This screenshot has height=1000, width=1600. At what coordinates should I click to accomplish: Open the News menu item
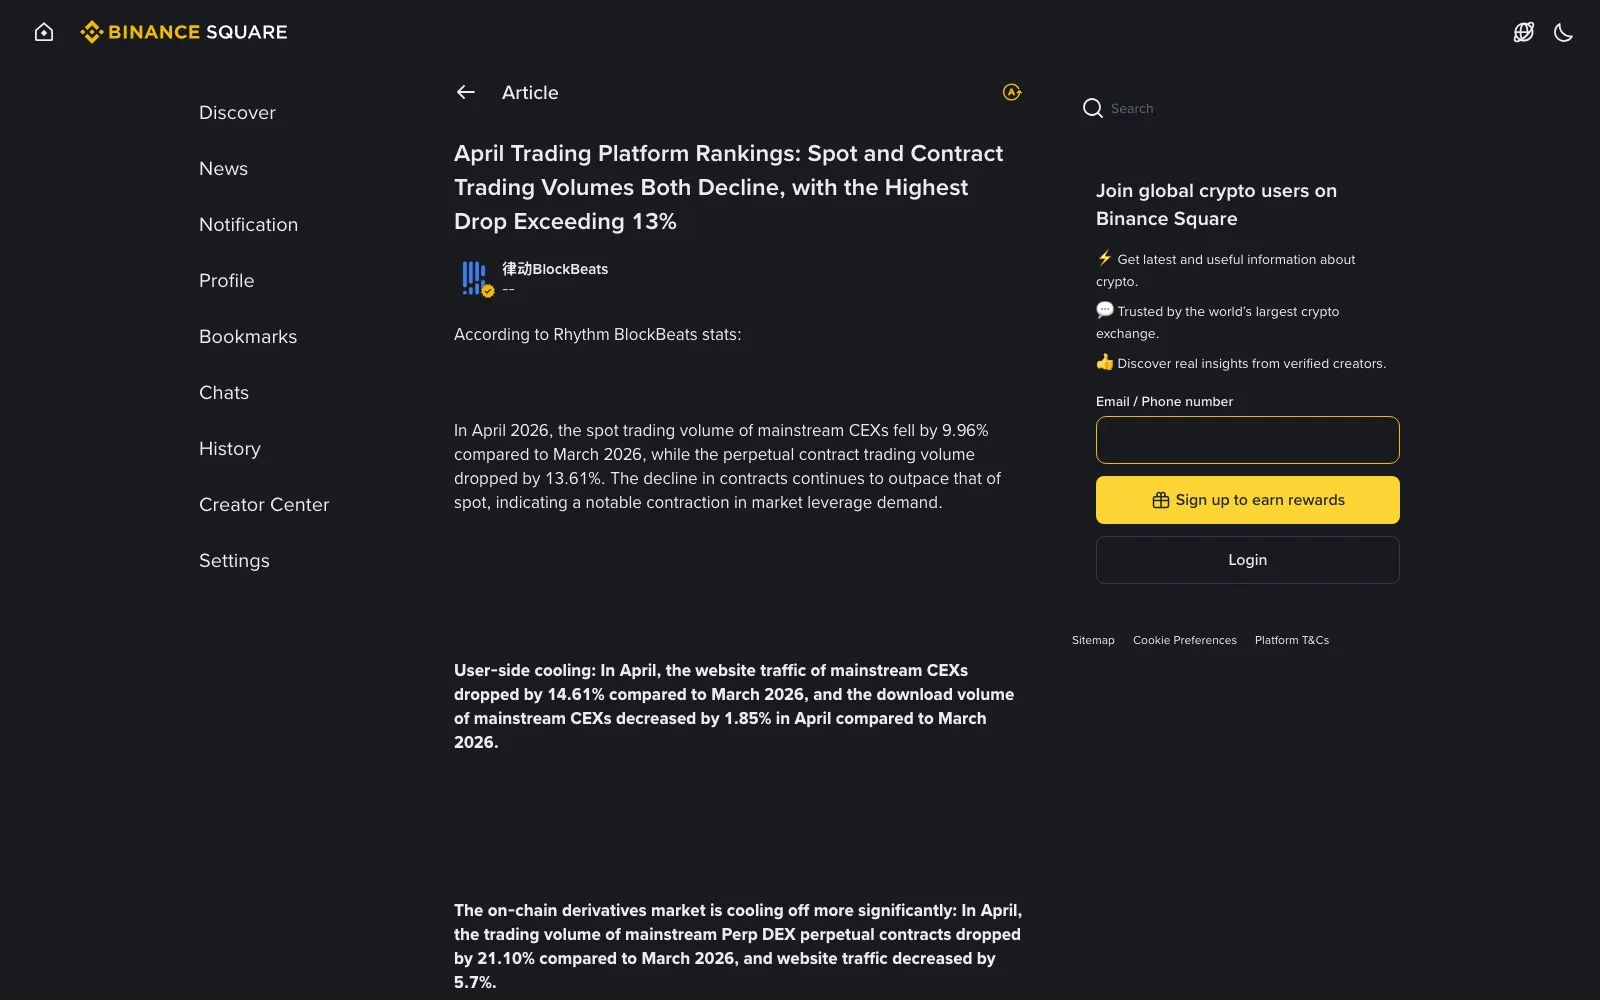(x=223, y=169)
